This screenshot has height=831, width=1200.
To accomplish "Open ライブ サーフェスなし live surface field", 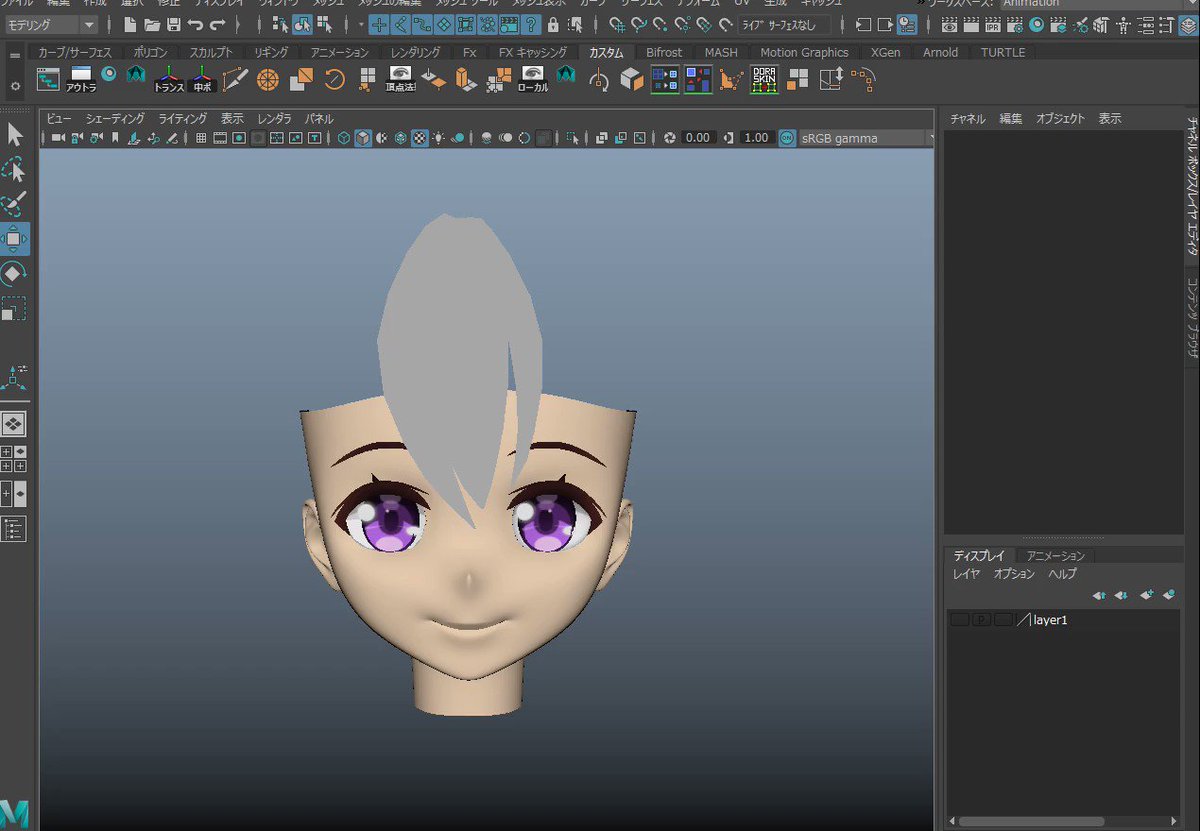I will pyautogui.click(x=784, y=24).
